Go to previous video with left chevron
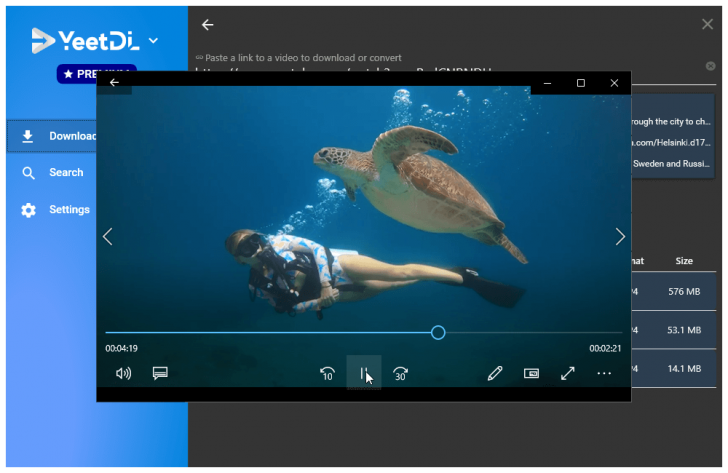This screenshot has width=728, height=473. (x=108, y=237)
